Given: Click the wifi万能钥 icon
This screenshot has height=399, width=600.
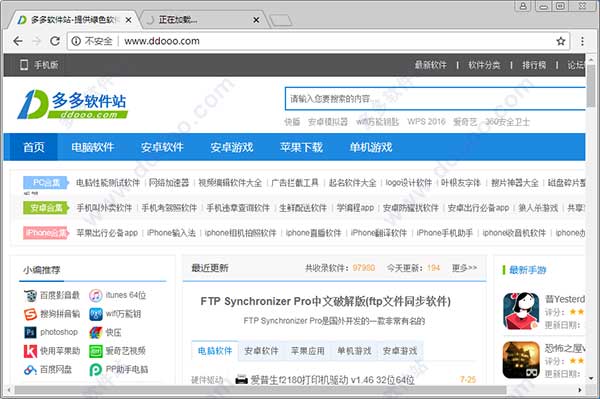Looking at the screenshot, I should 96,314.
